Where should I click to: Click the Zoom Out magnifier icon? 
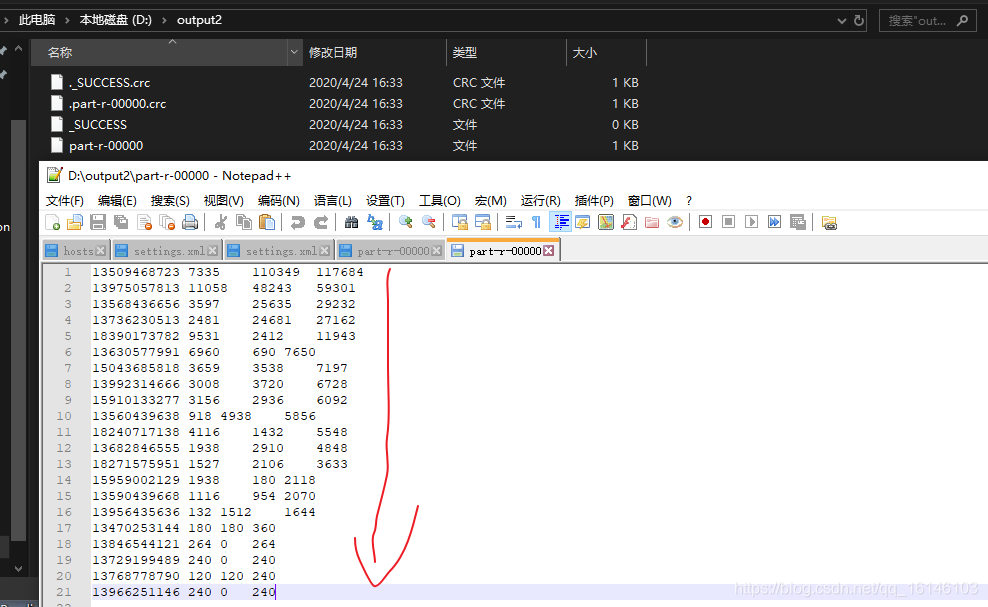click(x=428, y=222)
